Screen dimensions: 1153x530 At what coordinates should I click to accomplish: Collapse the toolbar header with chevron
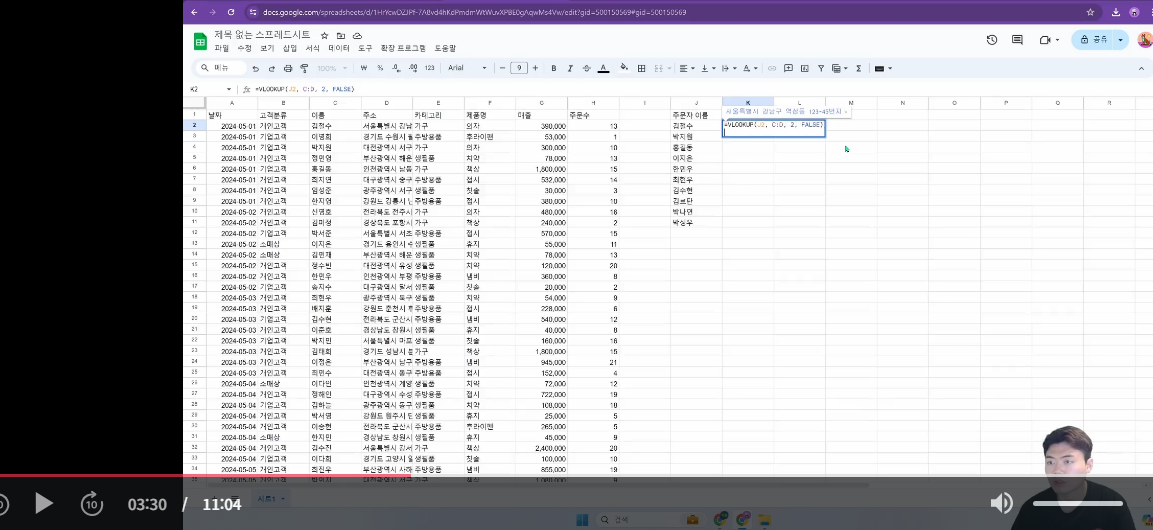(1141, 68)
